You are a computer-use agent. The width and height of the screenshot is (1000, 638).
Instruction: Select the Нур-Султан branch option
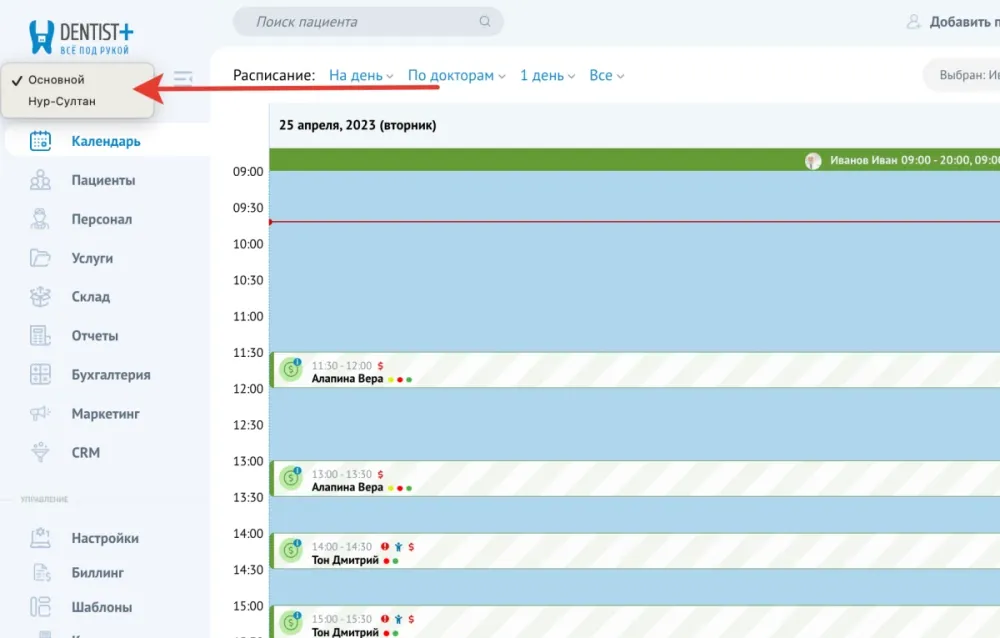[62, 101]
